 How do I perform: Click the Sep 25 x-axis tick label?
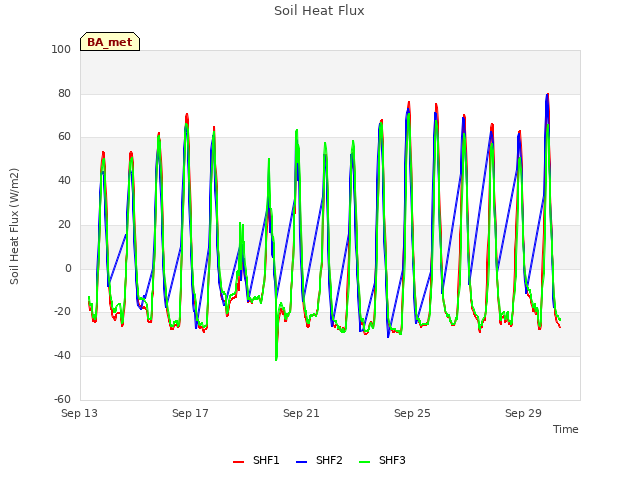412,413
